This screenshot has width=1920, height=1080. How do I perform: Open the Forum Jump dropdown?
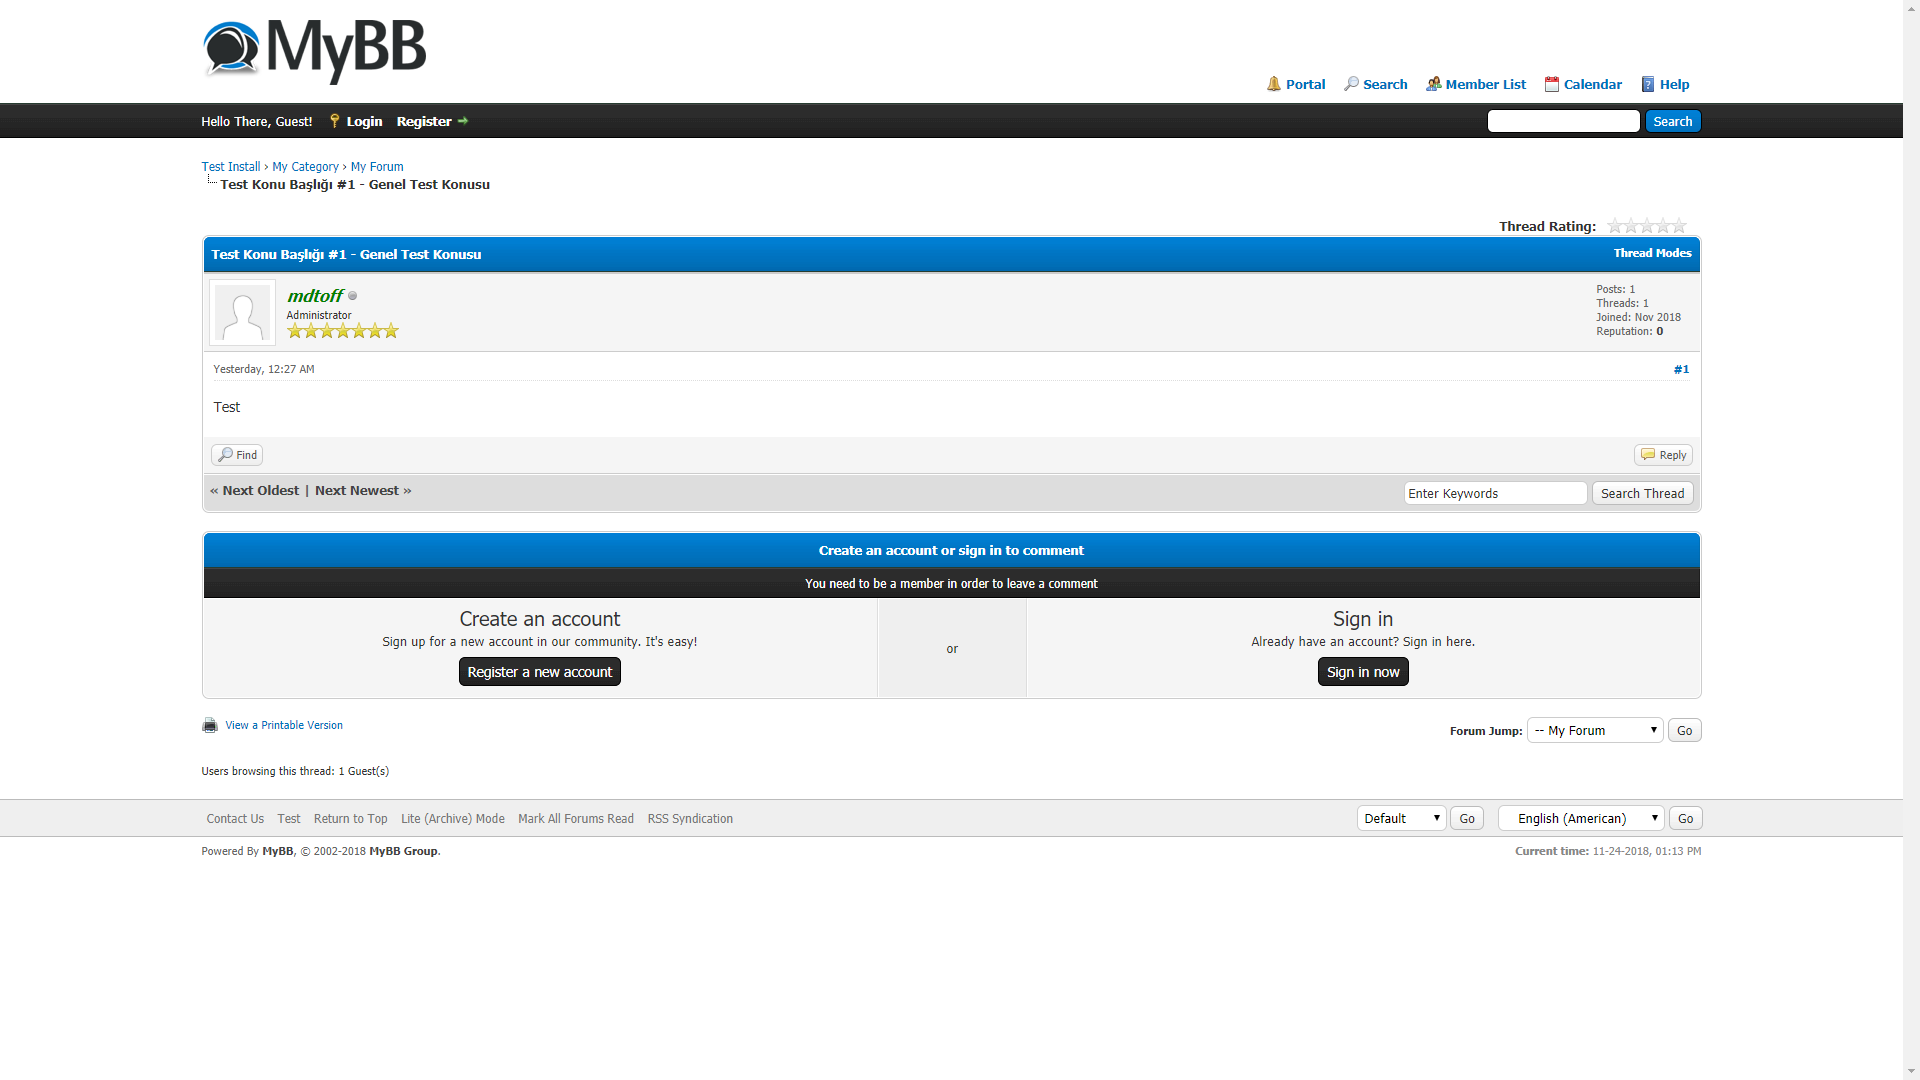[x=1594, y=730]
